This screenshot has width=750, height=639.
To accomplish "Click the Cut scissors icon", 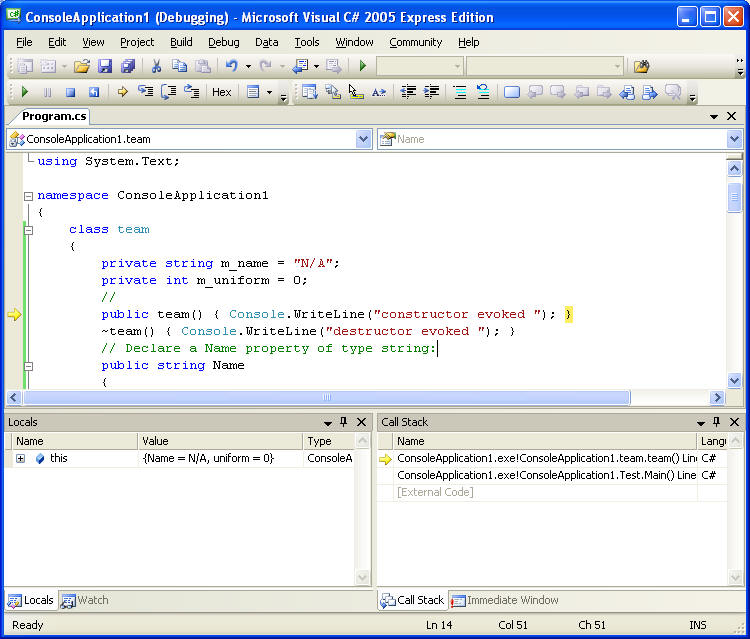I will [156, 66].
